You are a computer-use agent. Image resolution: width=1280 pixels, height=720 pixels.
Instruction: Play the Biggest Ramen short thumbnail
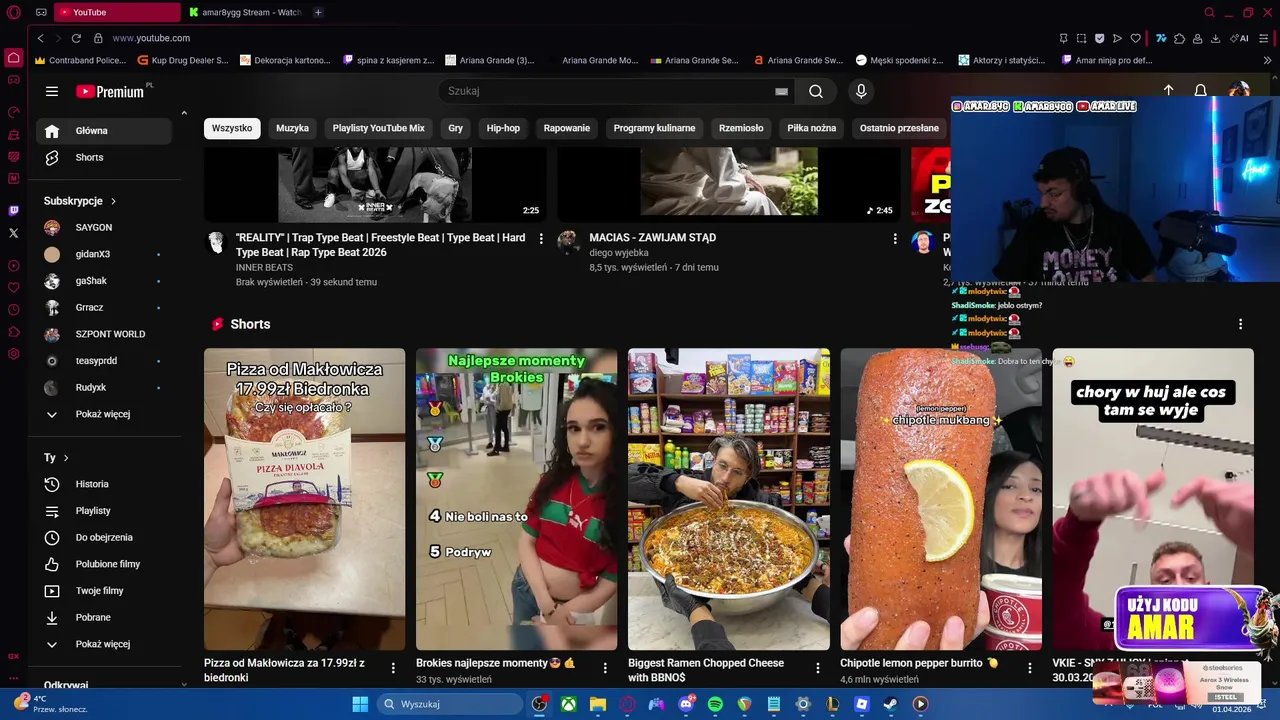pos(729,499)
